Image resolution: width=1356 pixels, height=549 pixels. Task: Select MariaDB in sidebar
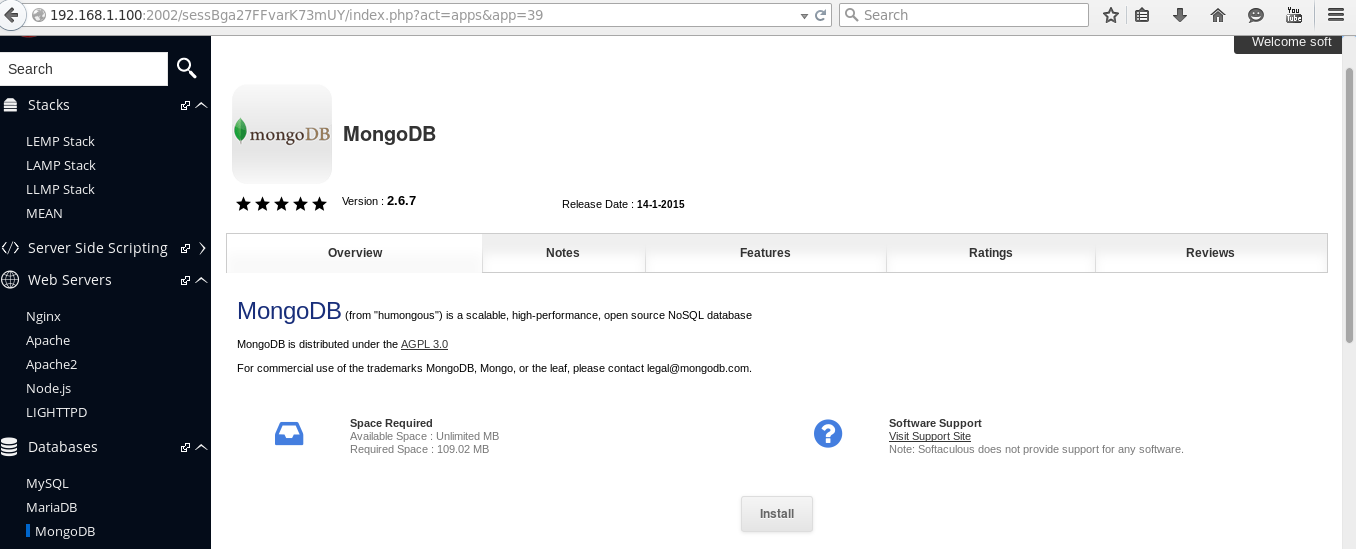(x=51, y=507)
